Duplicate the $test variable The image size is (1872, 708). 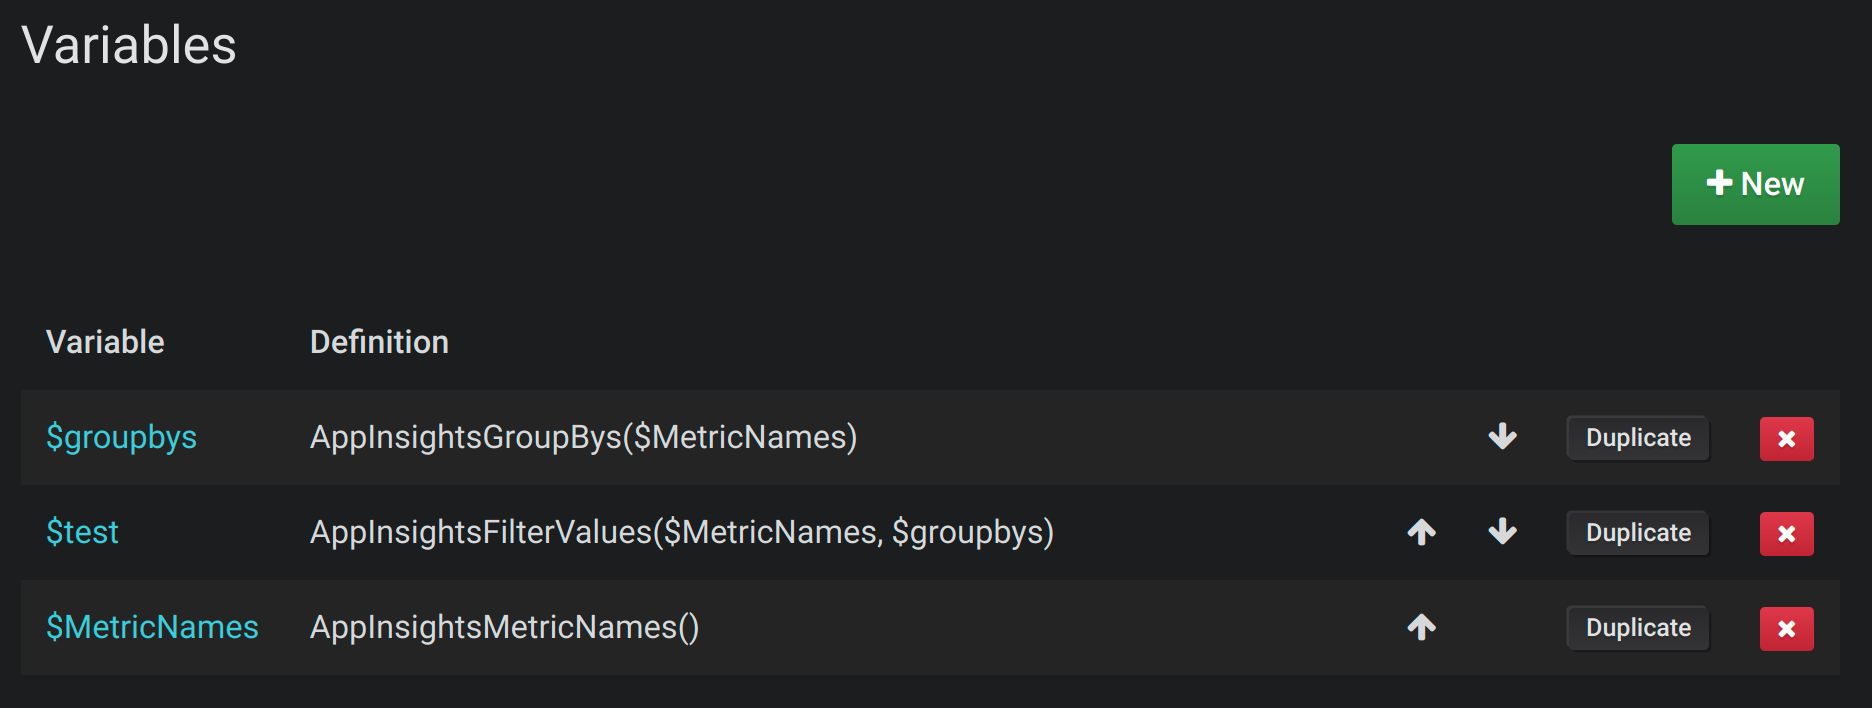(1637, 533)
